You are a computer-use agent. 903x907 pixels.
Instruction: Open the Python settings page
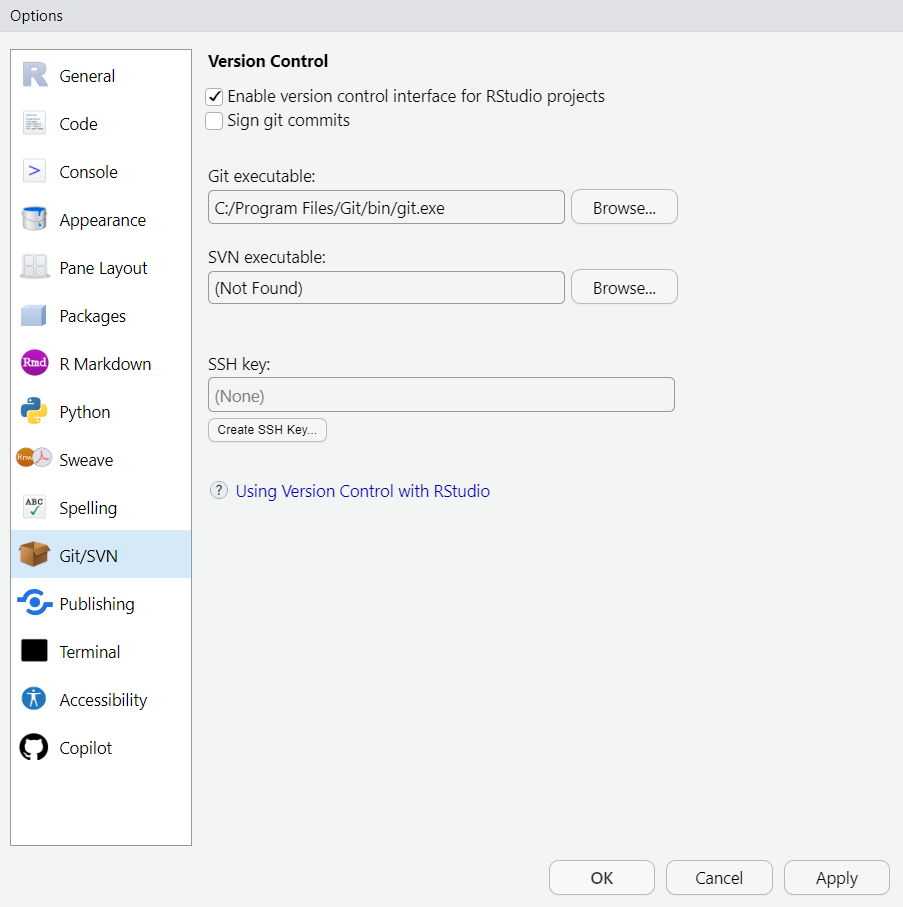click(101, 412)
